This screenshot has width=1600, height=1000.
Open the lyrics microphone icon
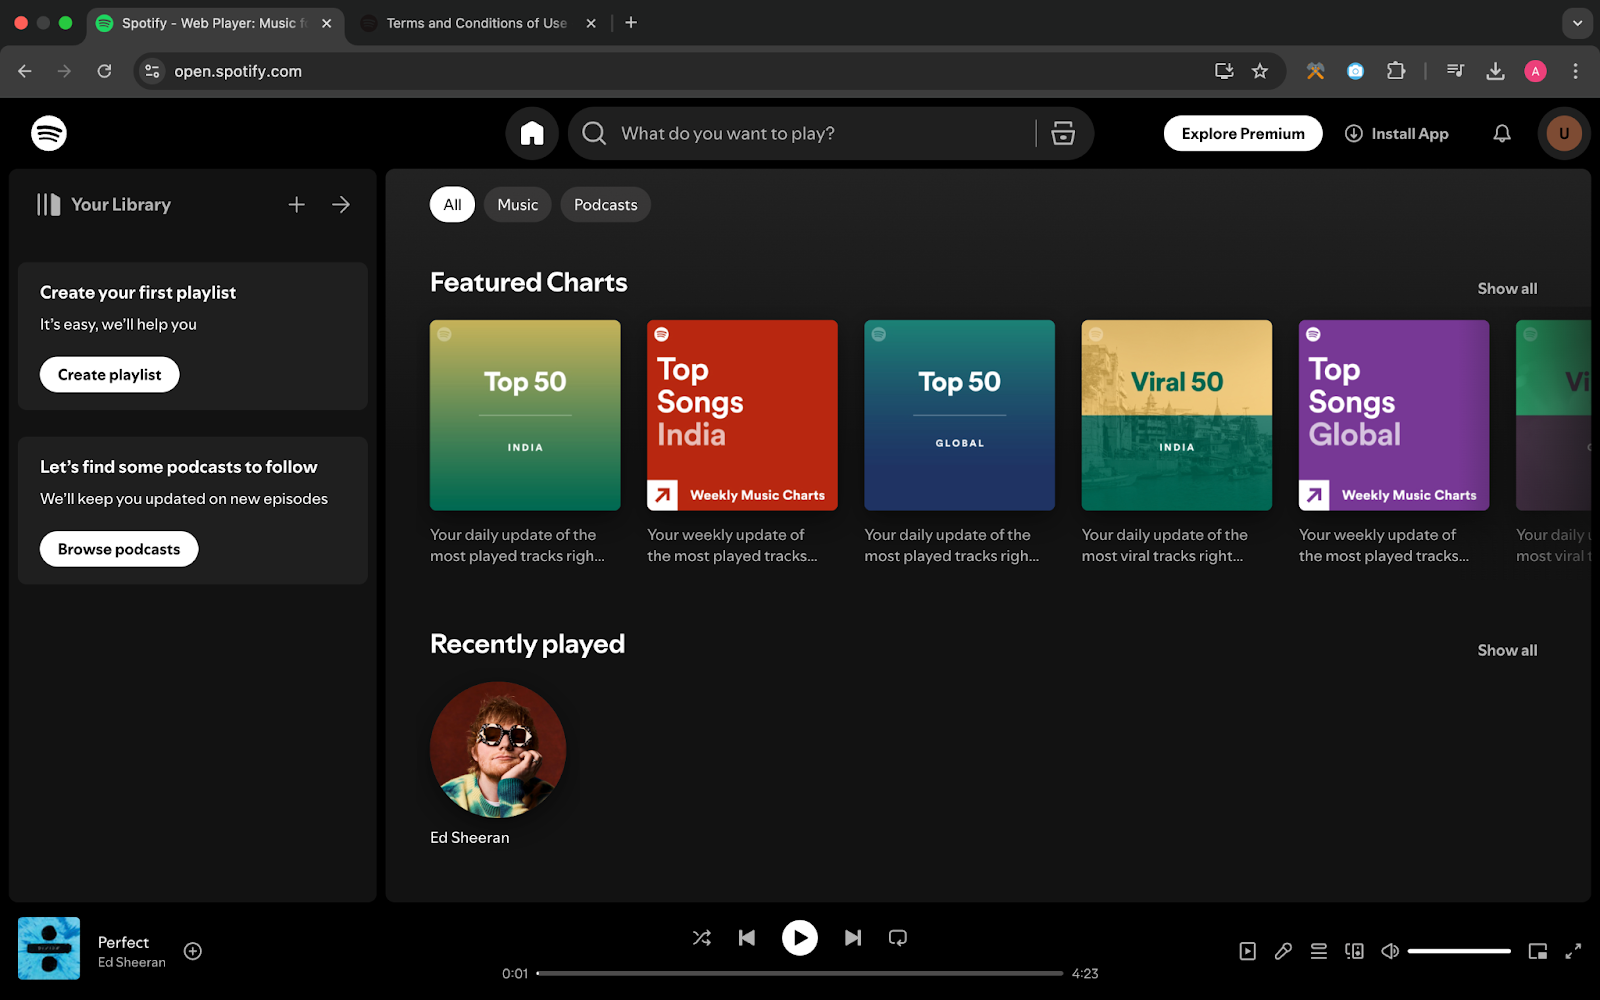1283,951
